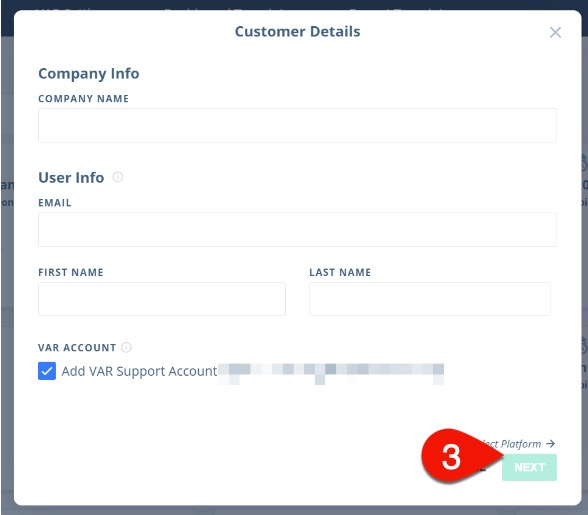Close the Customer Details dialog
Screen dimensions: 588x515
(555, 32)
